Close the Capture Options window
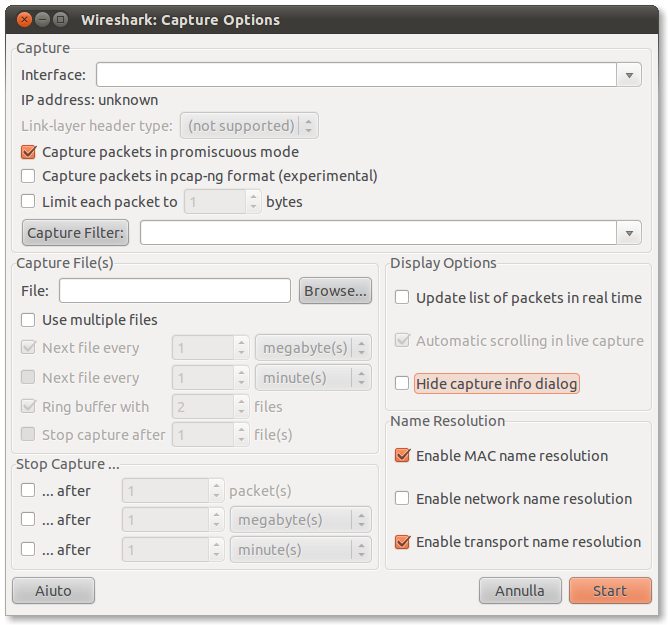Screen dimensions: 668x625 (x=24, y=19)
